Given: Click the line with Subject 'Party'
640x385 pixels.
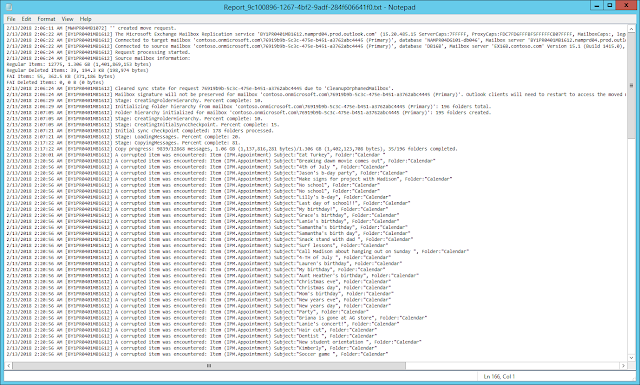Looking at the screenshot, I should [x=187, y=312].
